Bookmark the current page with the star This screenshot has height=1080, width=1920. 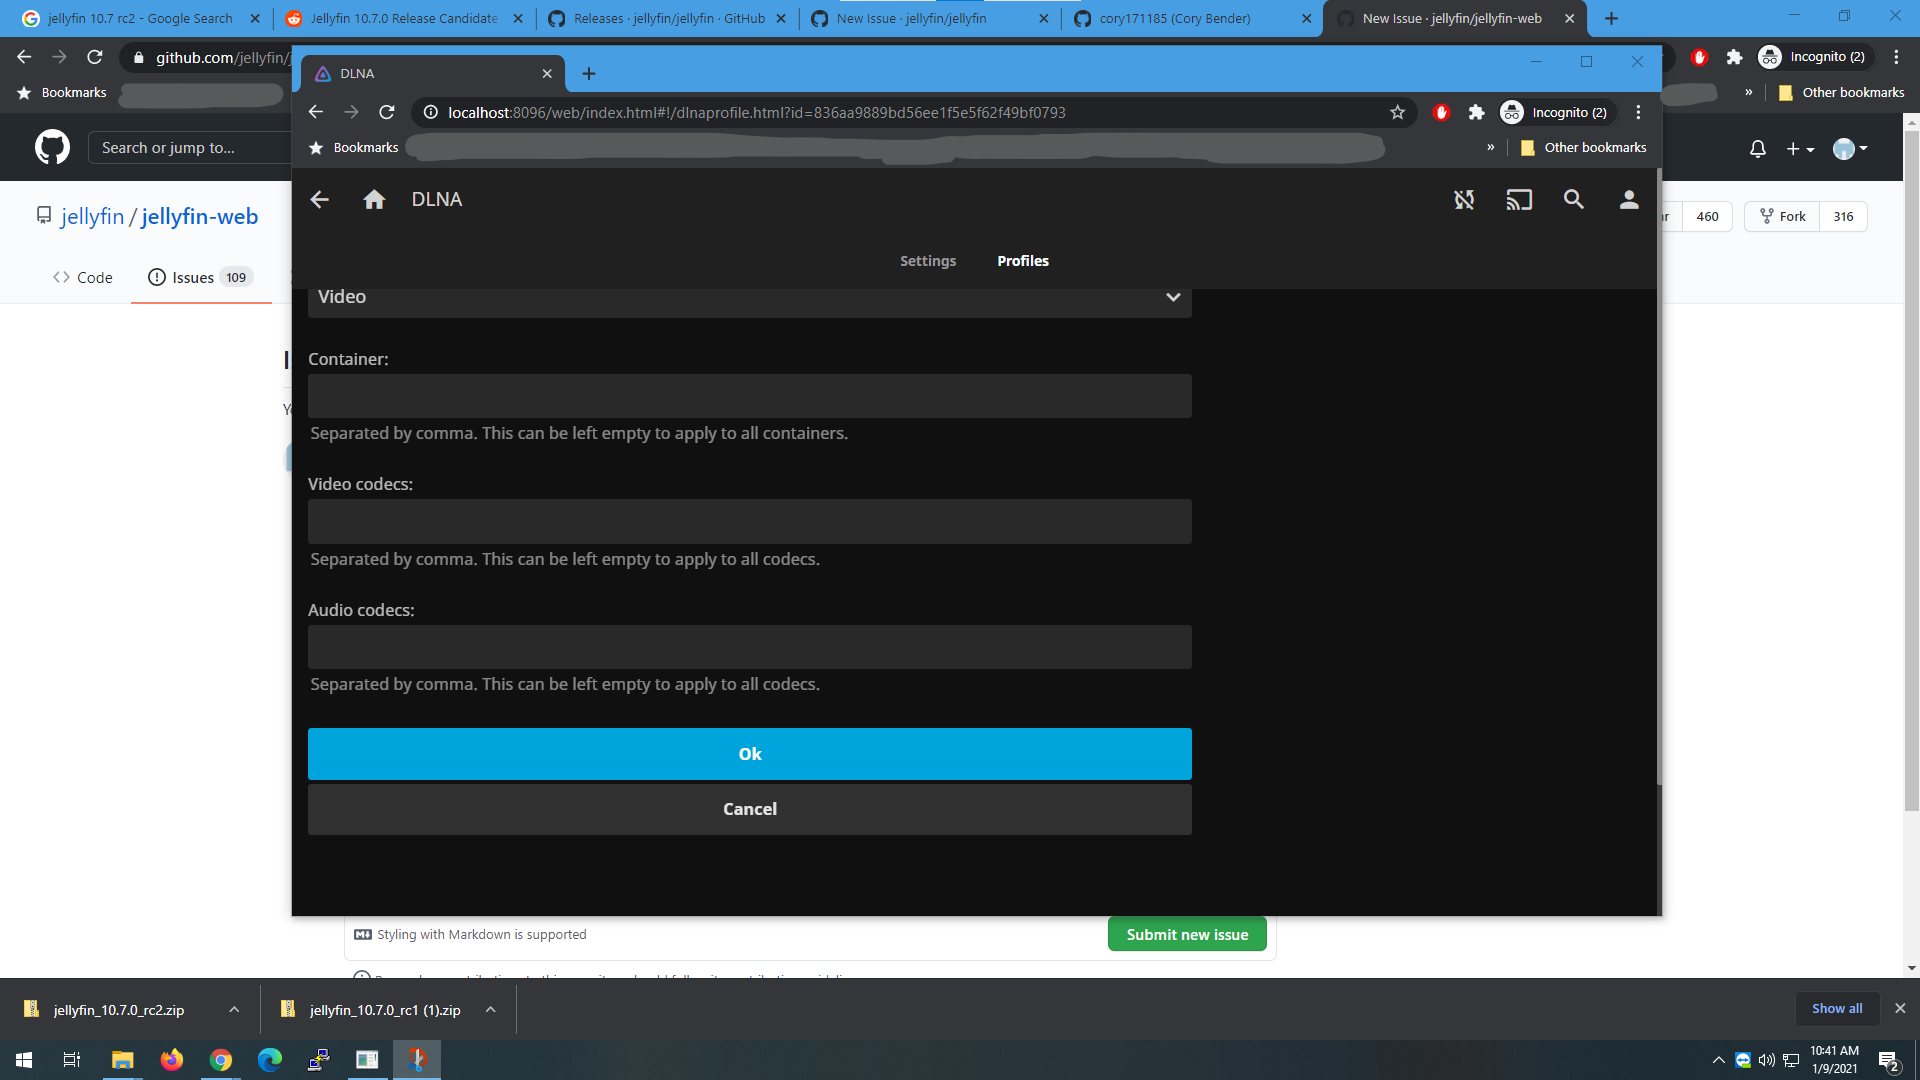[1397, 112]
